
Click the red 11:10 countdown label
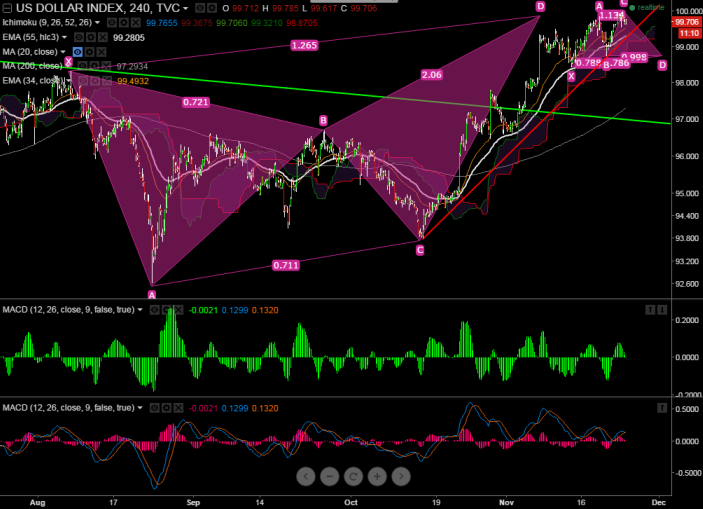tap(689, 34)
